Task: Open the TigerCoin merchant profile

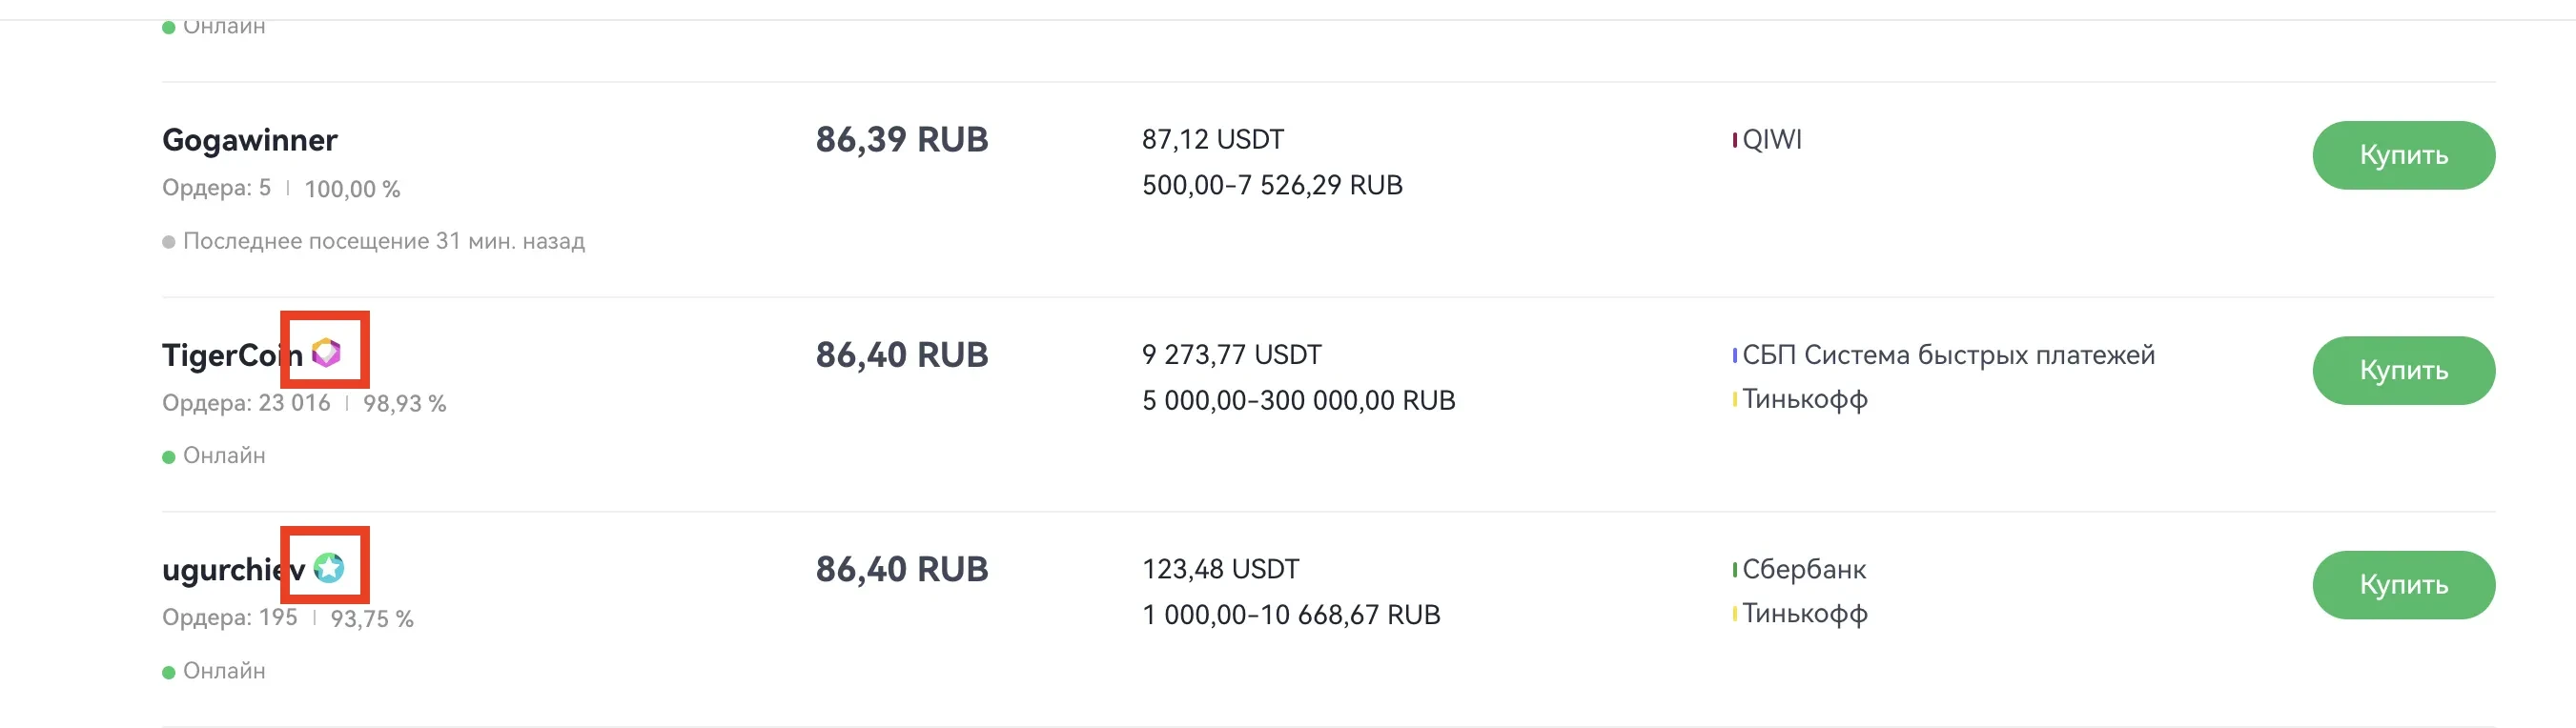Action: [x=232, y=355]
